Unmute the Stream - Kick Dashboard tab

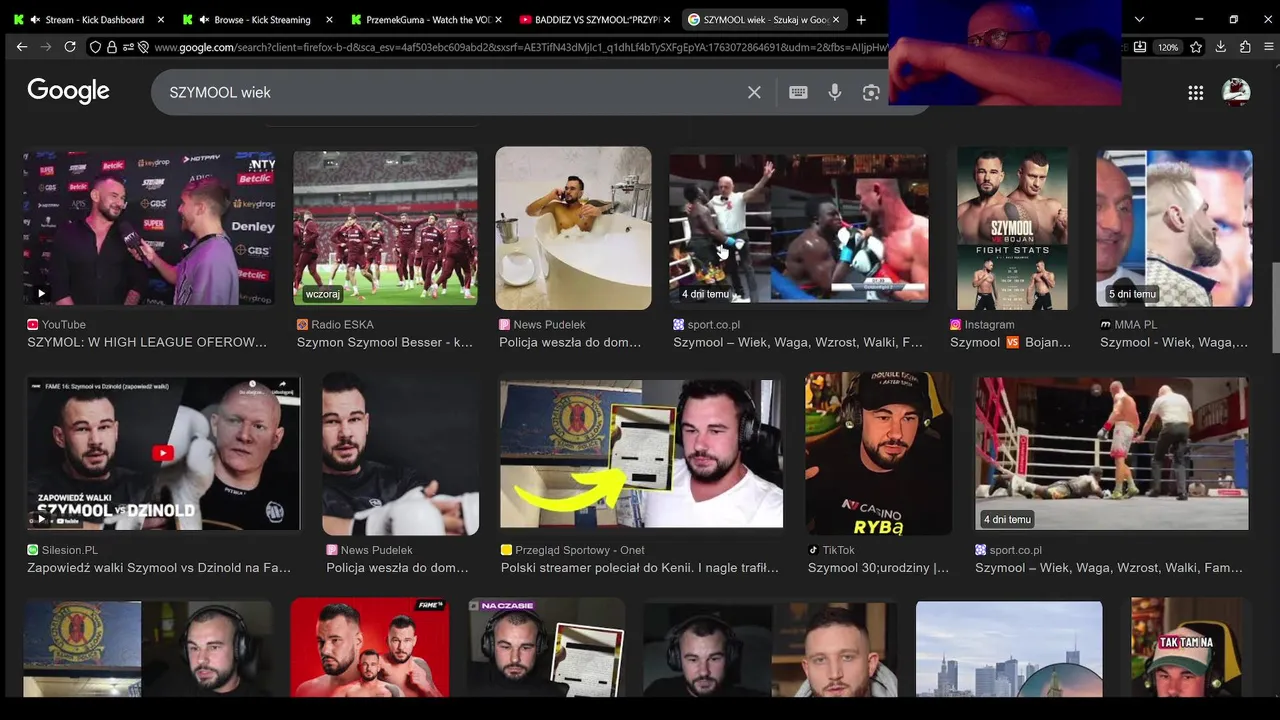35,19
